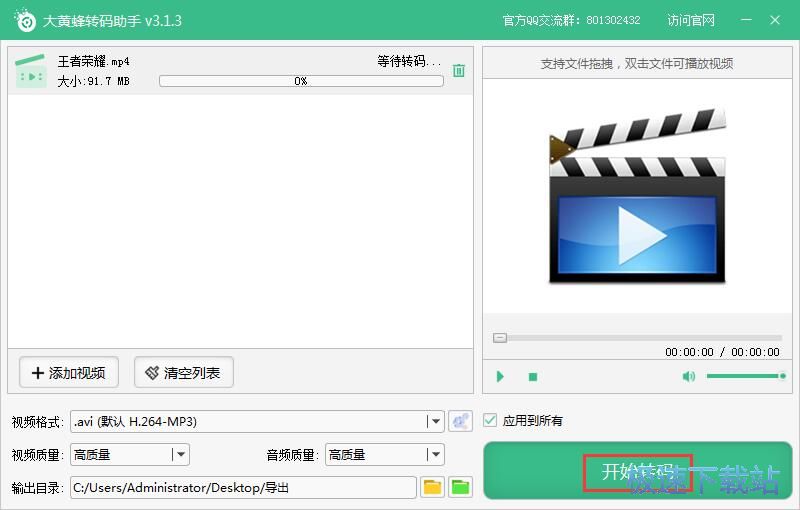Image resolution: width=800 pixels, height=510 pixels.
Task: Click the 0% conversion progress bar
Action: pos(301,81)
